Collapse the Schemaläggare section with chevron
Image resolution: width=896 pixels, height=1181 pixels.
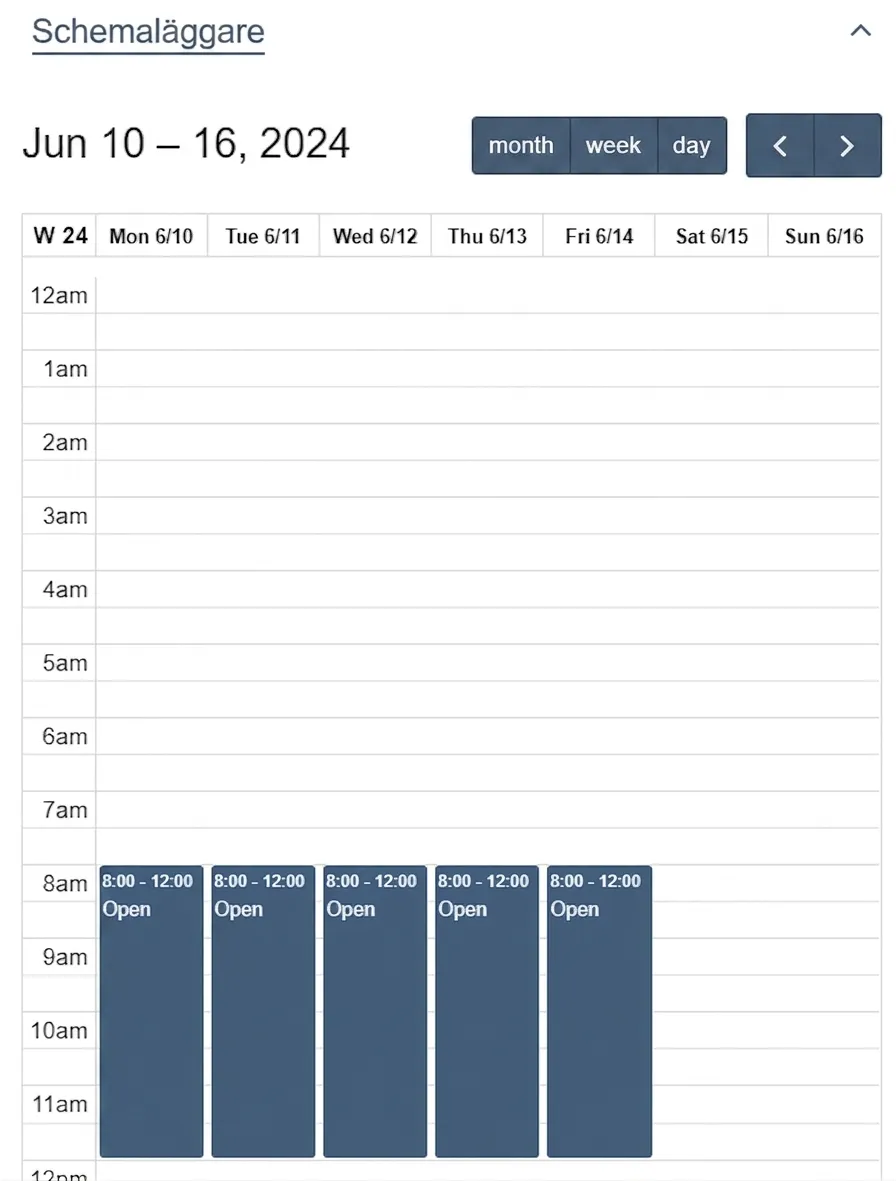[860, 31]
